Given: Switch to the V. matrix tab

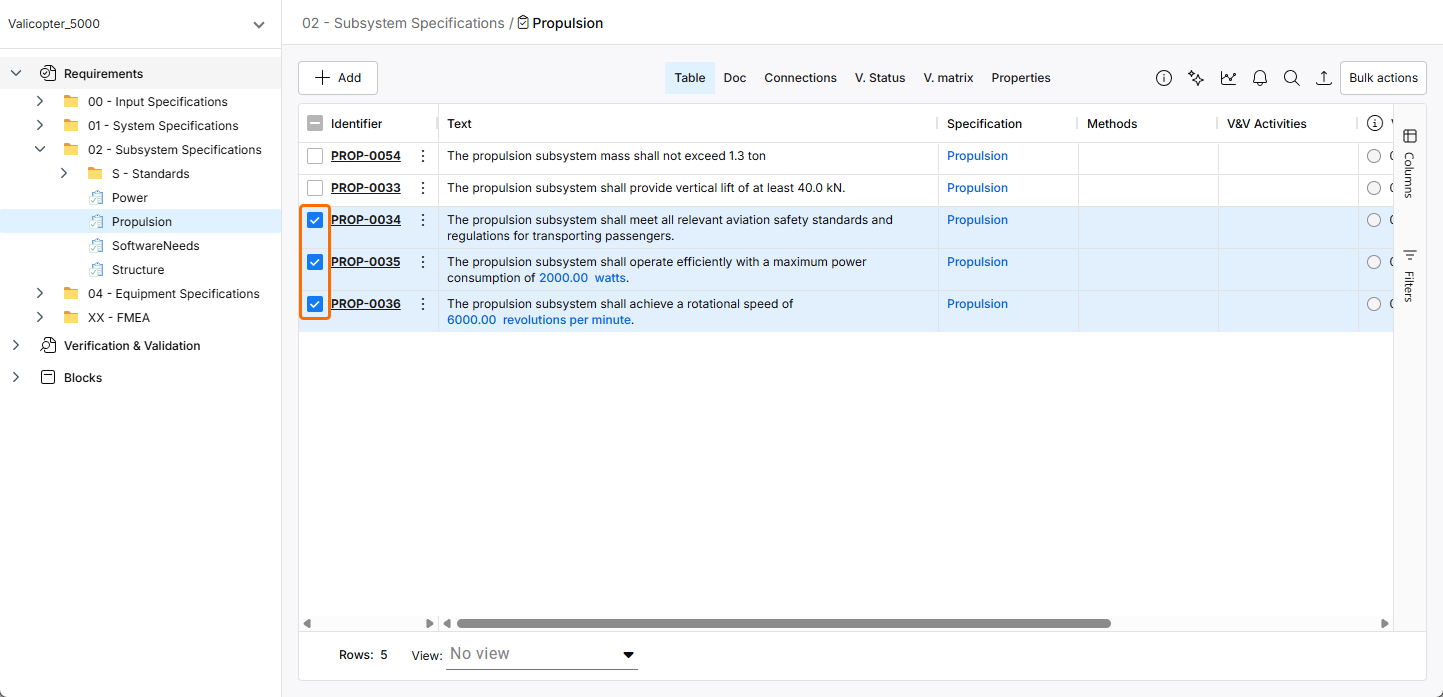Looking at the screenshot, I should 948,78.
